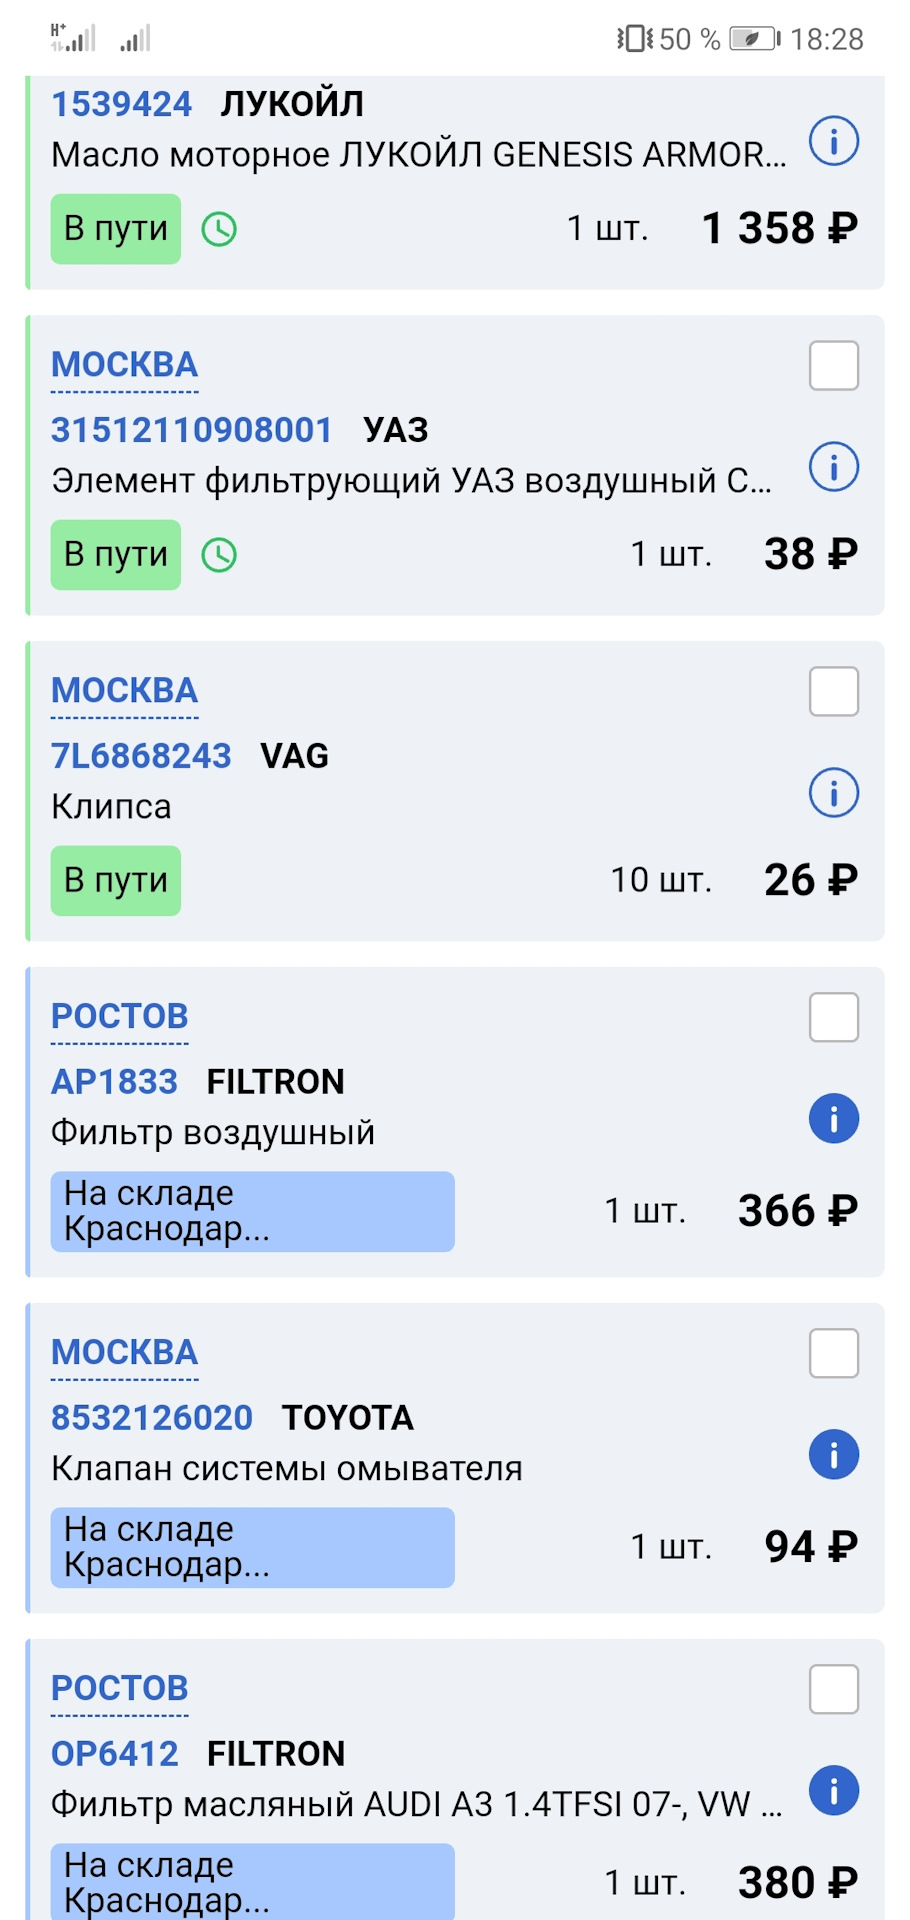This screenshot has width=910, height=1920.
Task: Open info icon for ЛУКОЙЛ motor oil
Action: (833, 141)
